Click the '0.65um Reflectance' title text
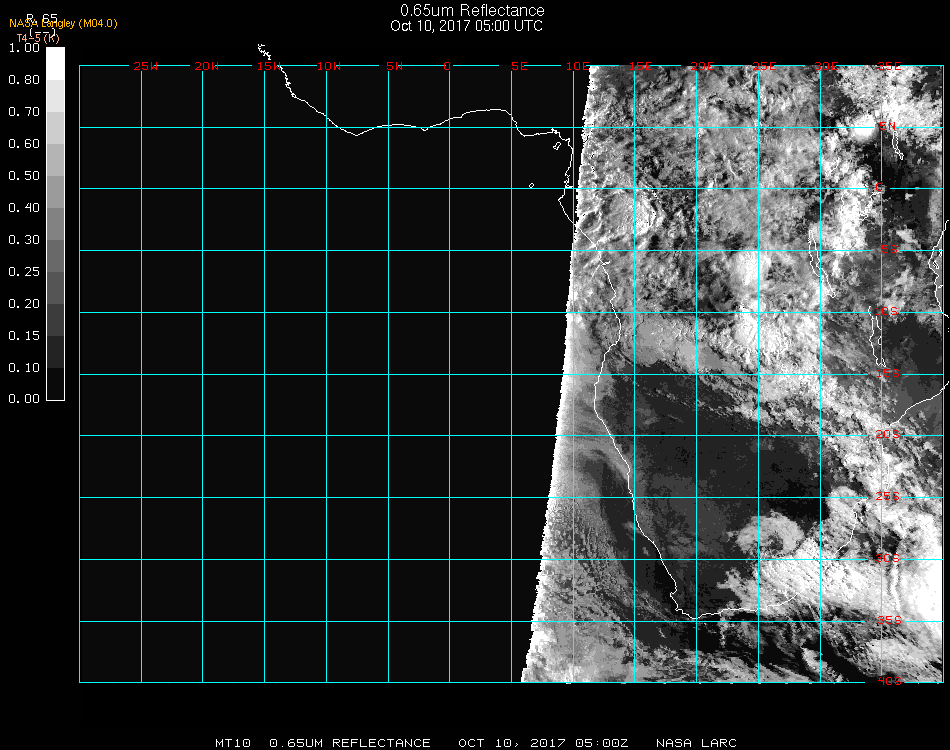The image size is (950, 750). pyautogui.click(x=472, y=11)
